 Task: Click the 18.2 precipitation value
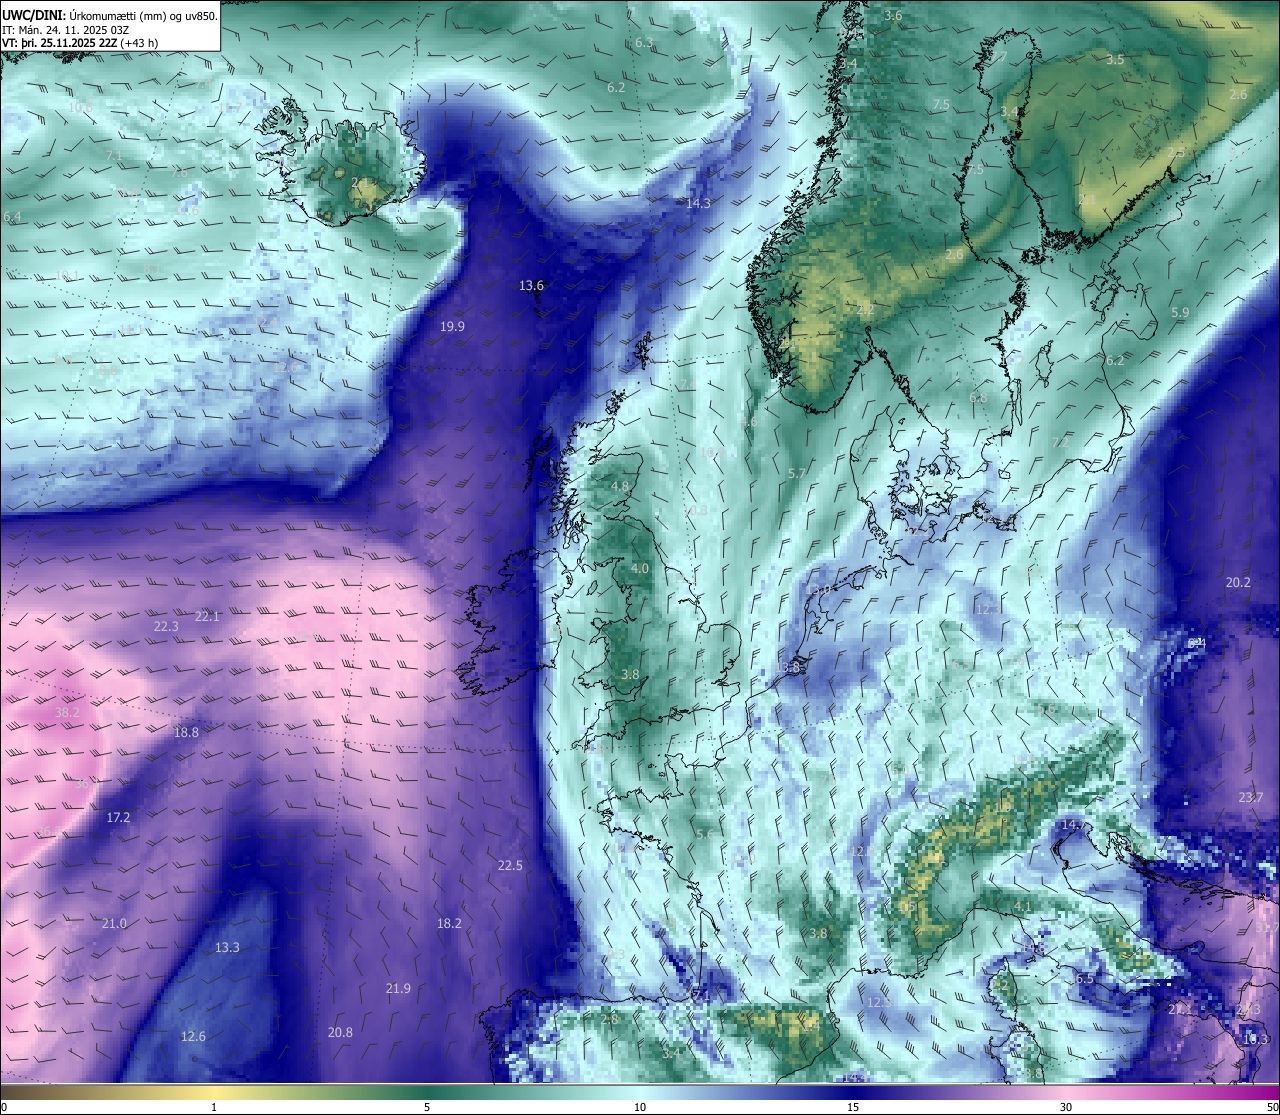(449, 924)
